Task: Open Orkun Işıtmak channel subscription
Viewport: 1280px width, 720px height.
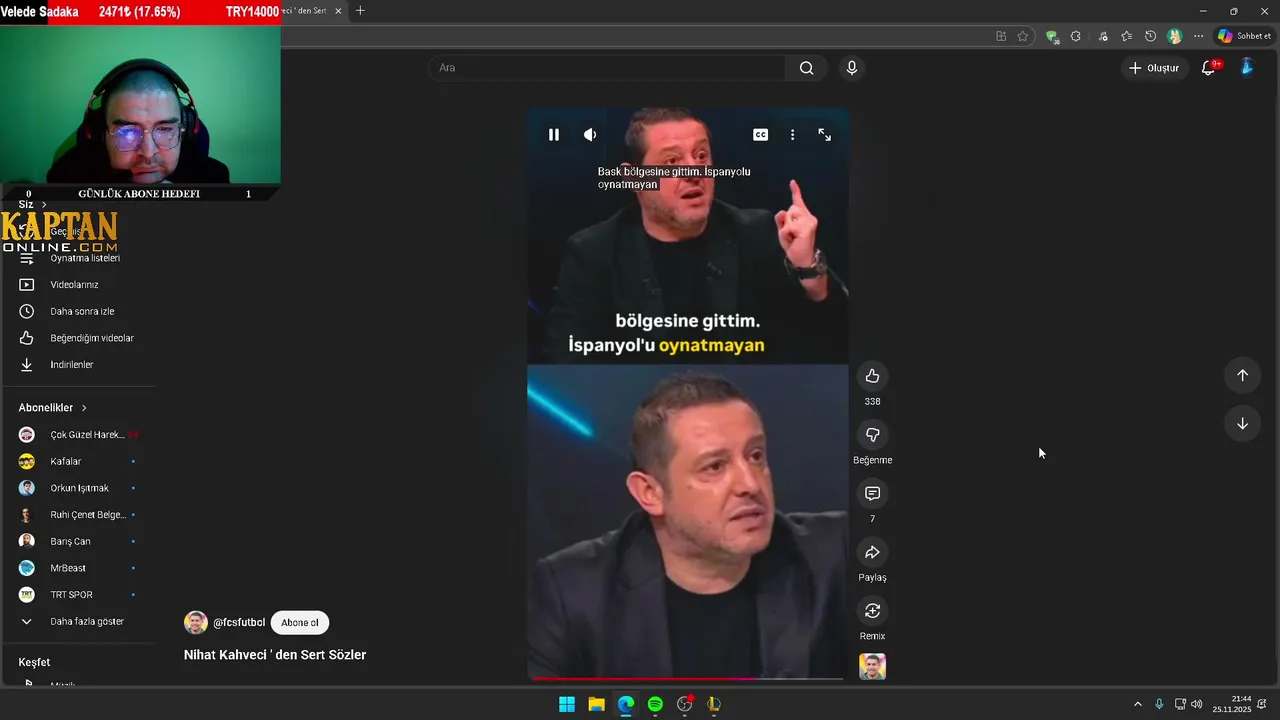Action: pos(78,488)
